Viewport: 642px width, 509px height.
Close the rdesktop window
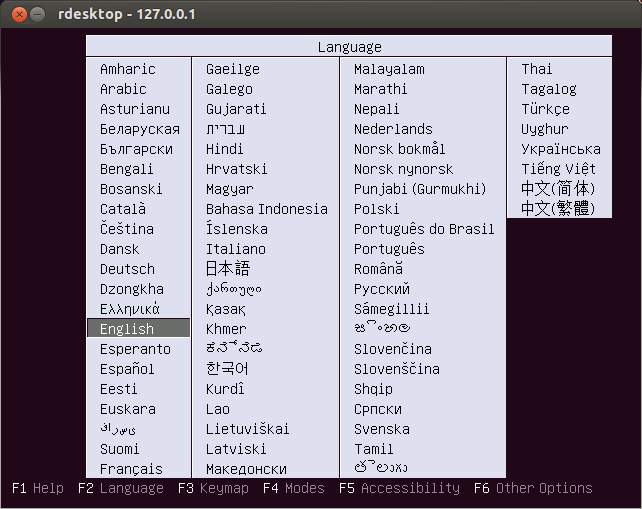pyautogui.click(x=19, y=14)
